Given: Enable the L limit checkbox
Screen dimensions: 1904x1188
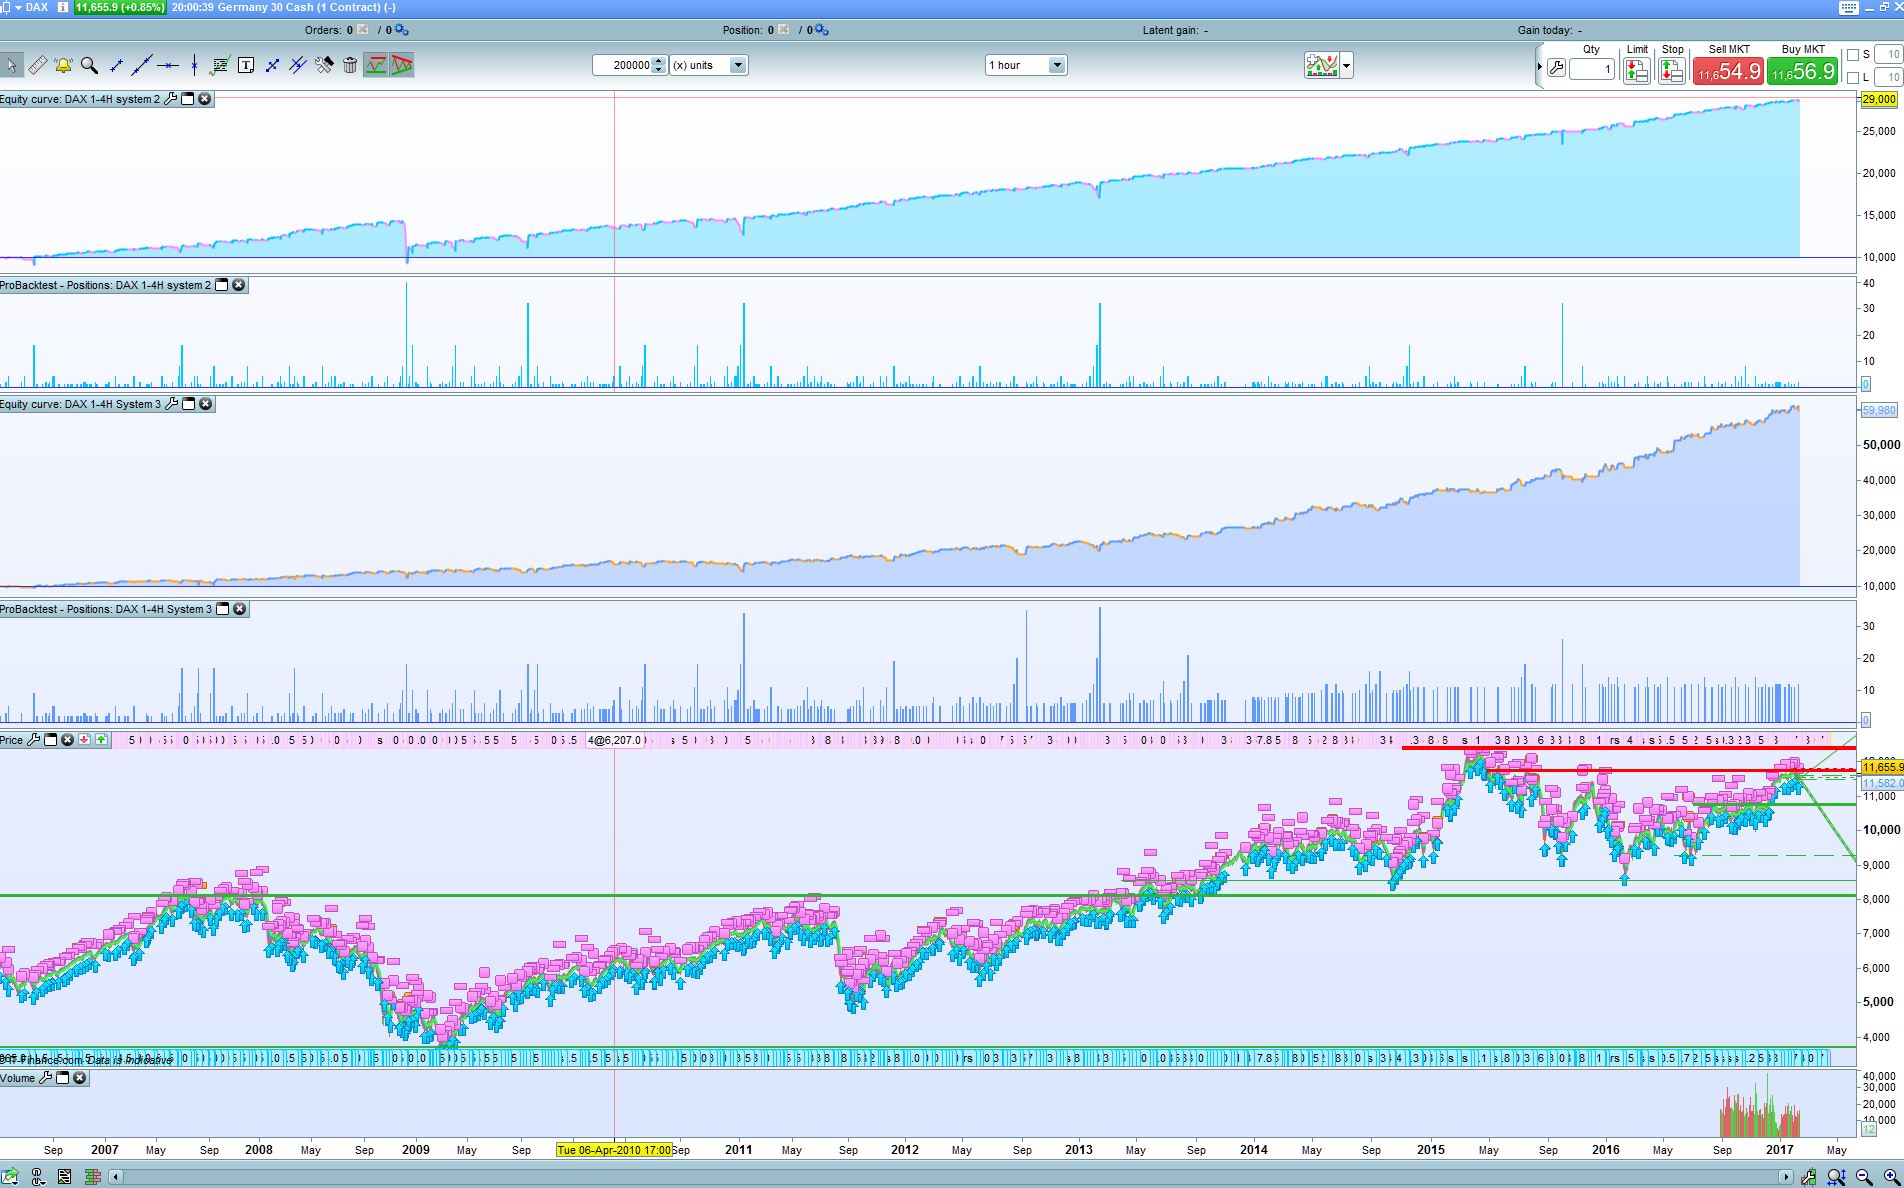Looking at the screenshot, I should click(1853, 77).
